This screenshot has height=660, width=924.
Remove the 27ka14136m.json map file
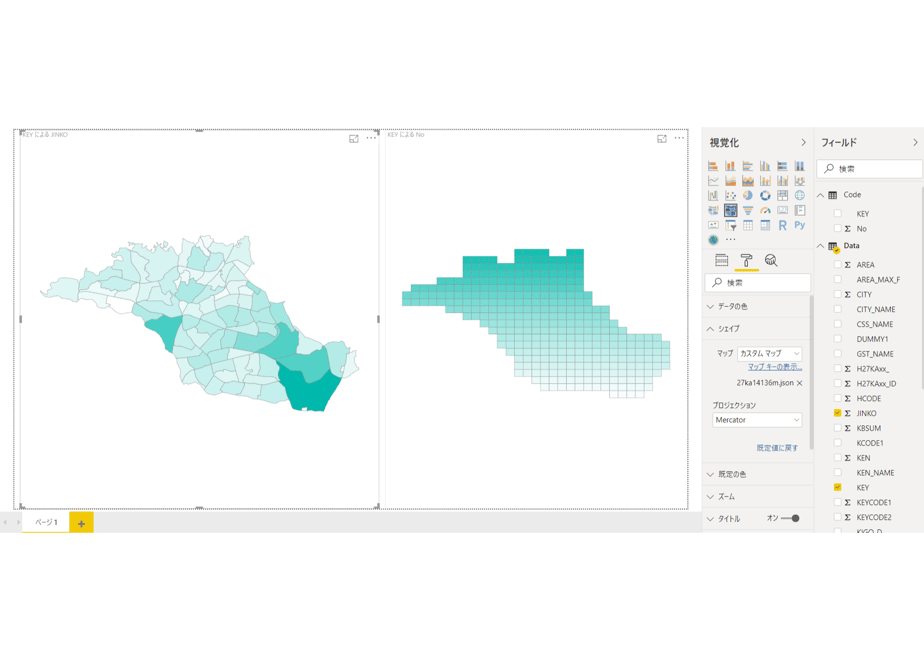pyautogui.click(x=800, y=383)
